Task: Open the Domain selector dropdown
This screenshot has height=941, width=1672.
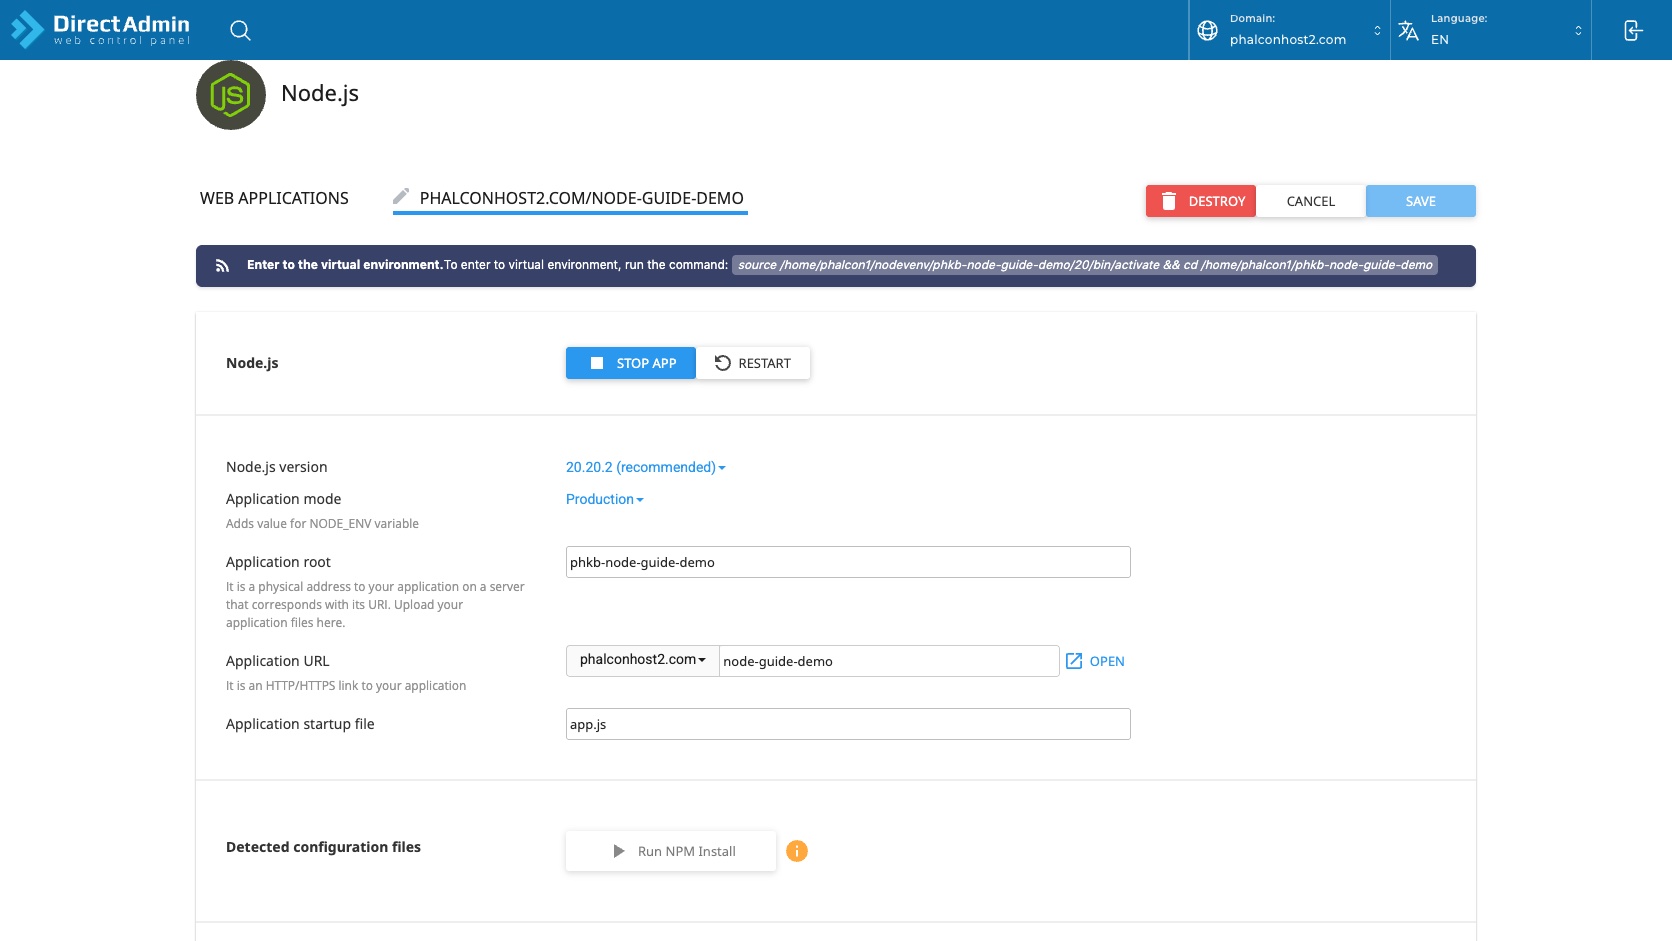Action: (x=1289, y=30)
